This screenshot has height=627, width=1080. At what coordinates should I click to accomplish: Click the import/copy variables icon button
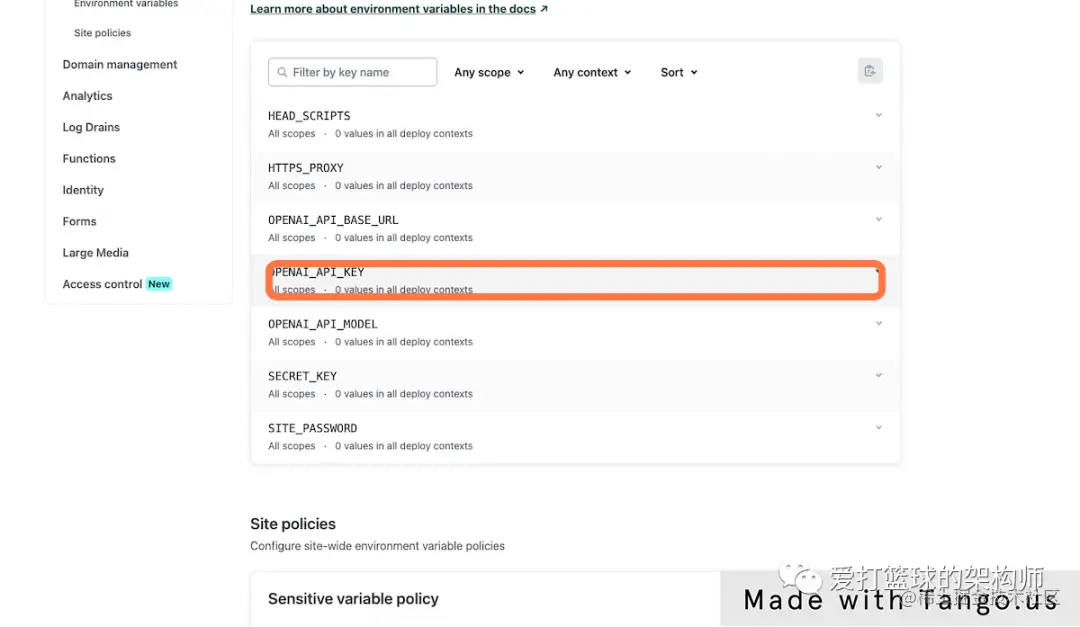tap(870, 71)
